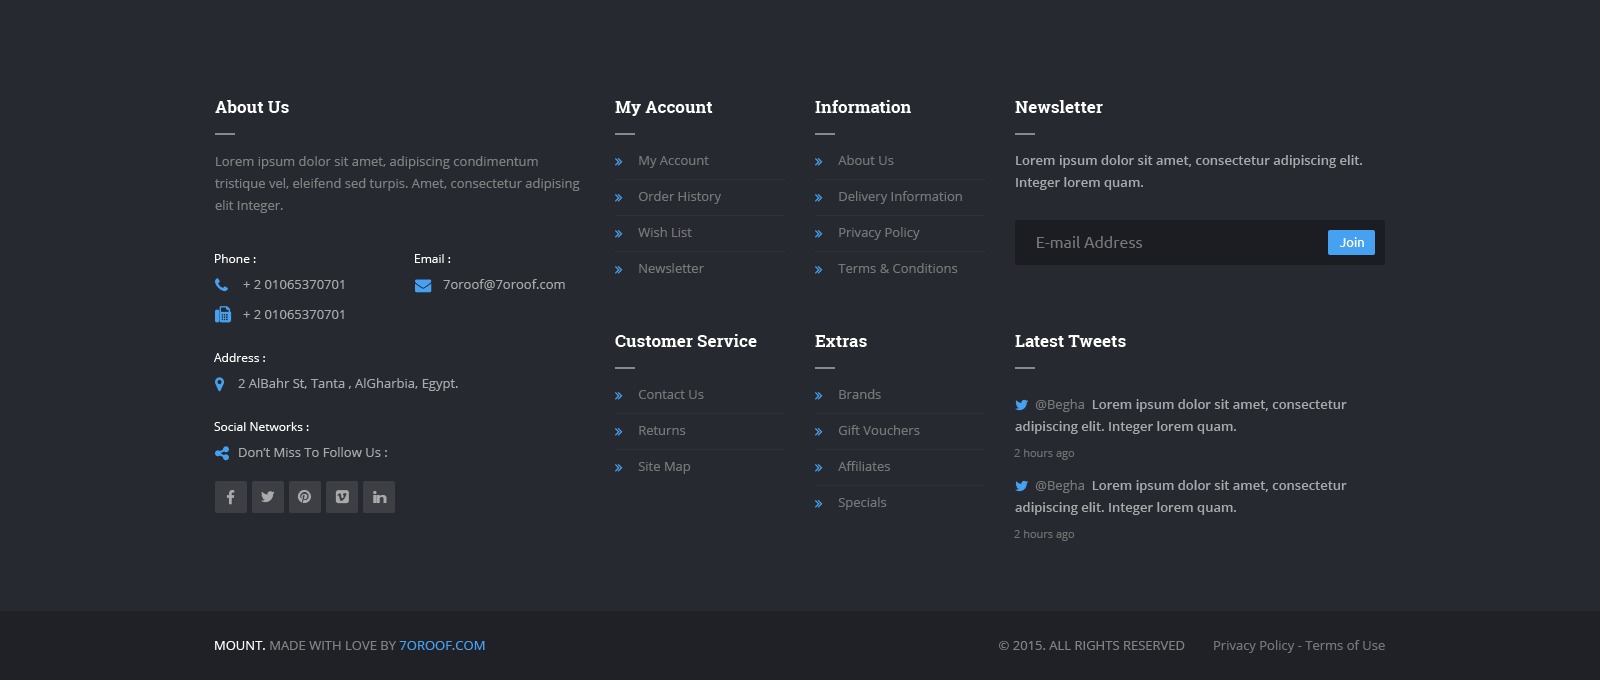Click the 7OROOF.COM footer link

442,646
